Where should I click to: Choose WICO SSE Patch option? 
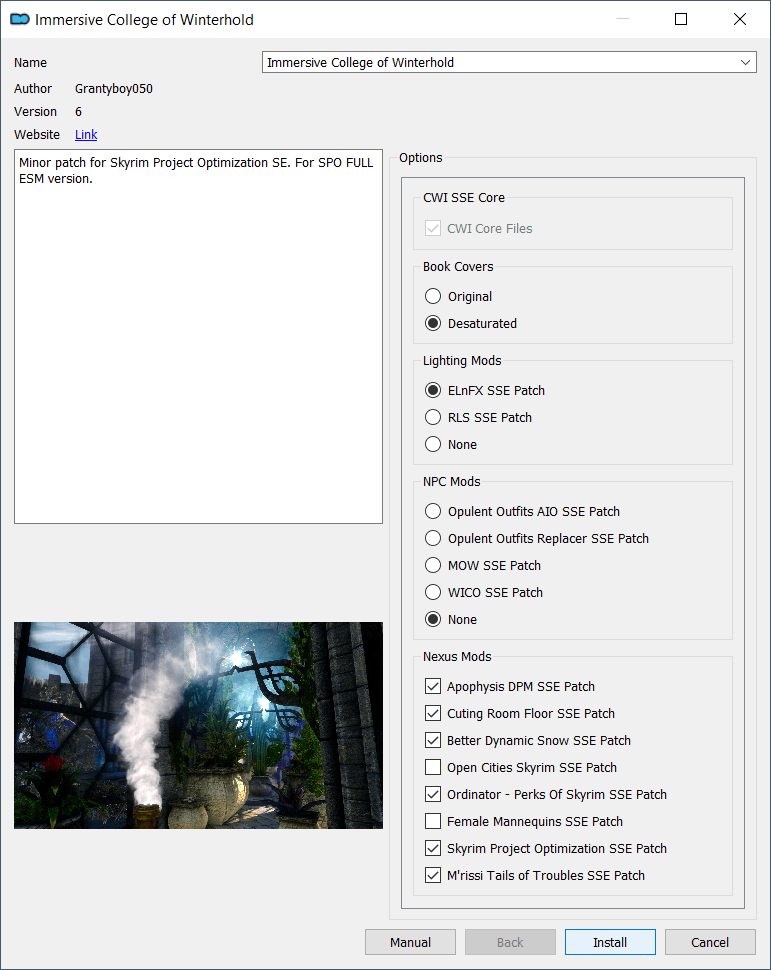pyautogui.click(x=484, y=593)
